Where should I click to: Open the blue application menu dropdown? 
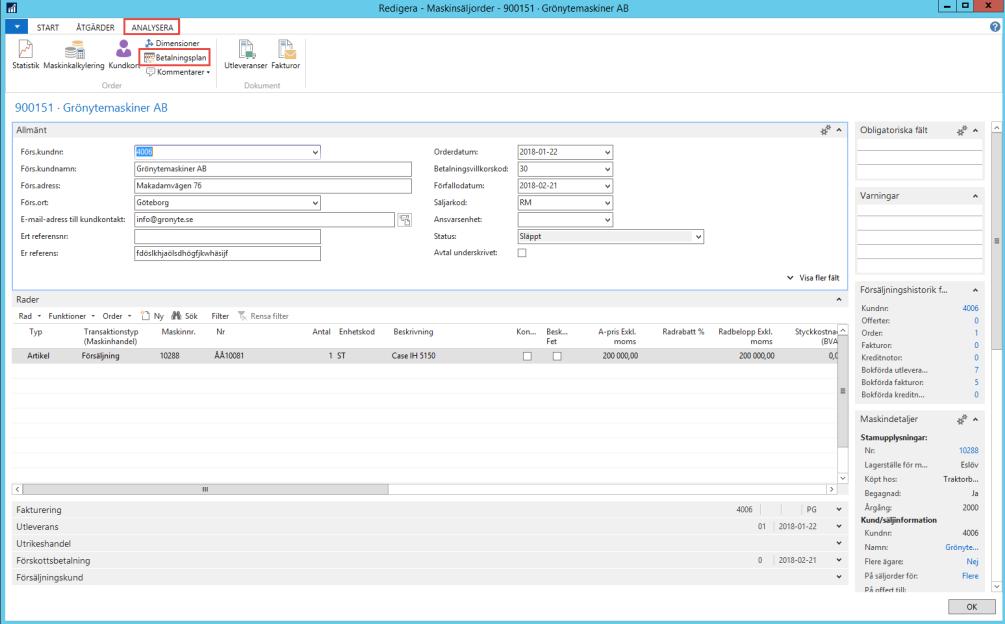(17, 27)
